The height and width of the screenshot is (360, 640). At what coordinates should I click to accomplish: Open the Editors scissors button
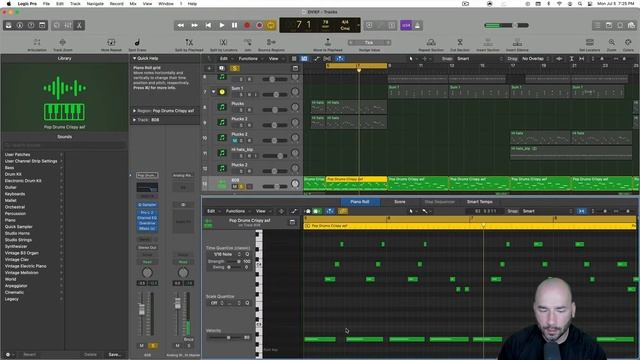[x=79, y=25]
